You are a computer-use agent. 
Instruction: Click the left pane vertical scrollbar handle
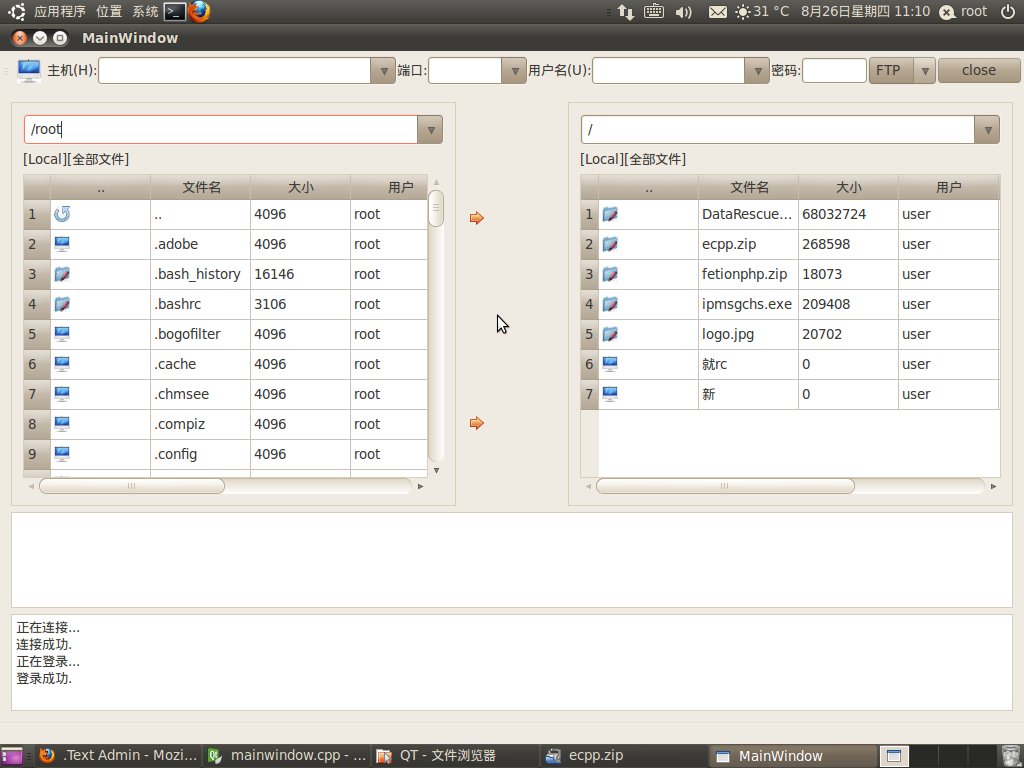[436, 208]
